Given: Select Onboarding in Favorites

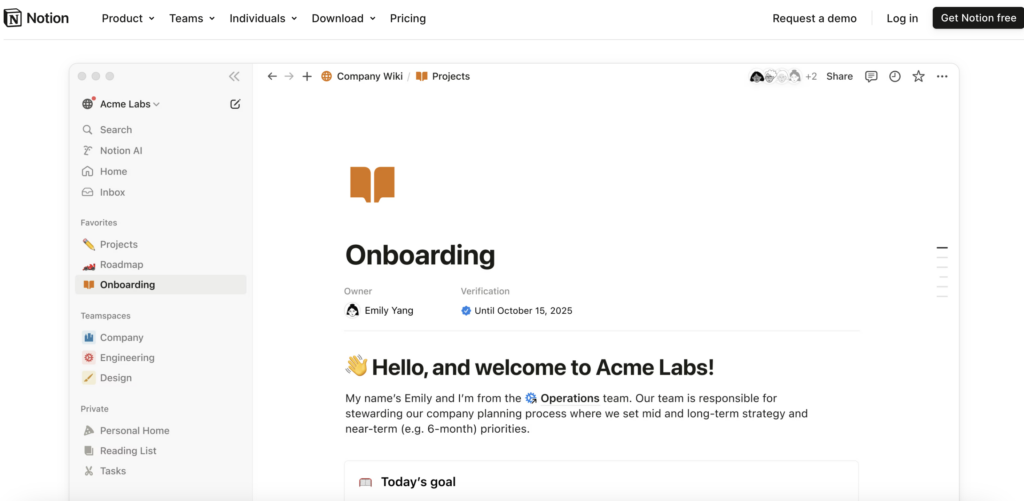Looking at the screenshot, I should [161, 285].
